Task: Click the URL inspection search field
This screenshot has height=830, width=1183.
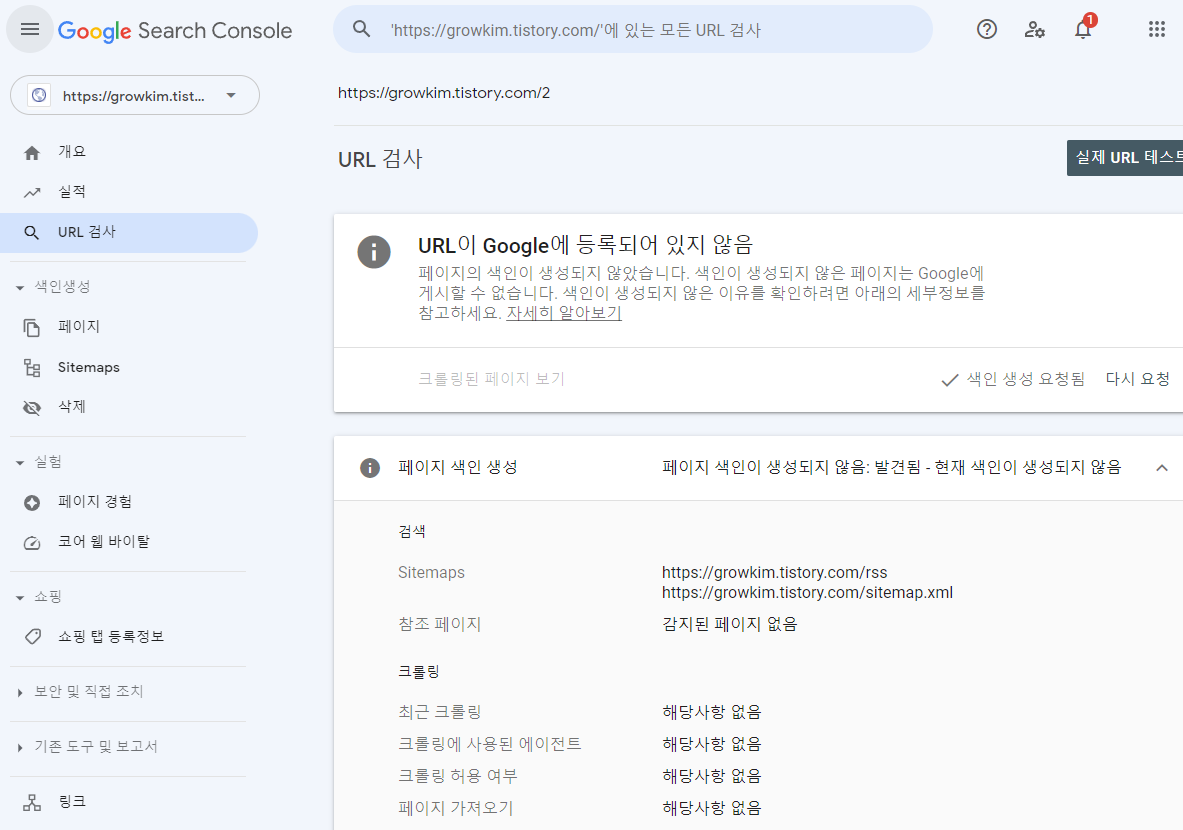Action: pyautogui.click(x=633, y=29)
